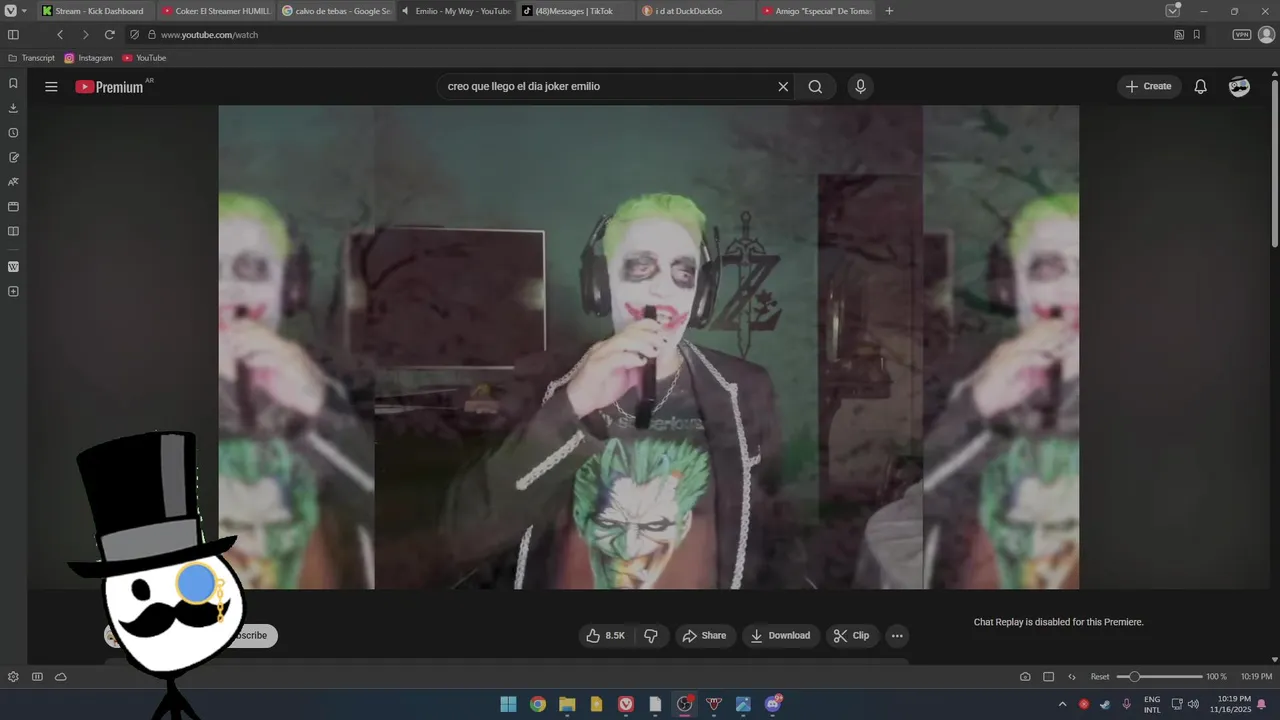Open the Bookmarks panel in sidebar
1280x720 pixels.
tap(13, 83)
